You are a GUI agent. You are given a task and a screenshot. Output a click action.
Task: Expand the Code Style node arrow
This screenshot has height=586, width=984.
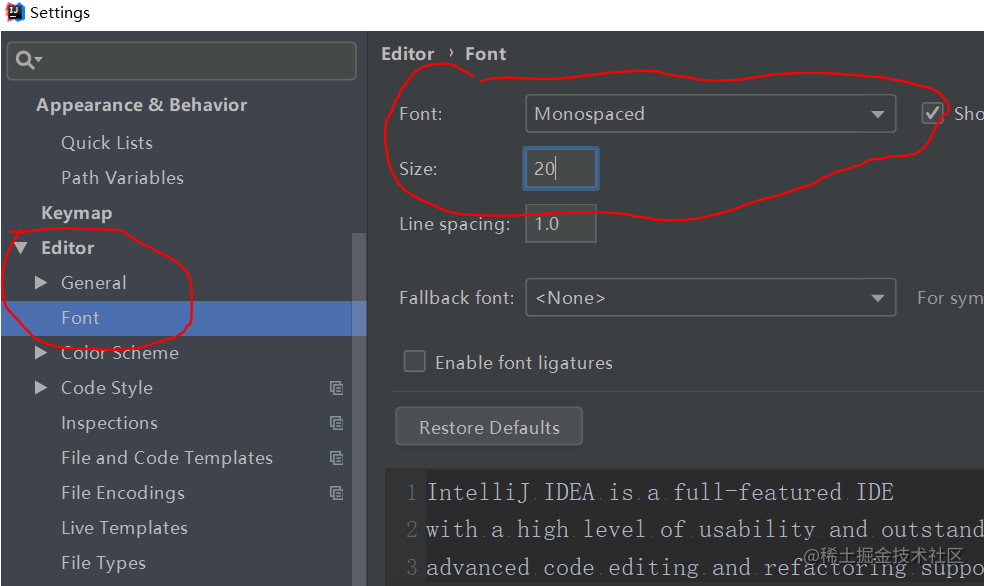pos(41,388)
